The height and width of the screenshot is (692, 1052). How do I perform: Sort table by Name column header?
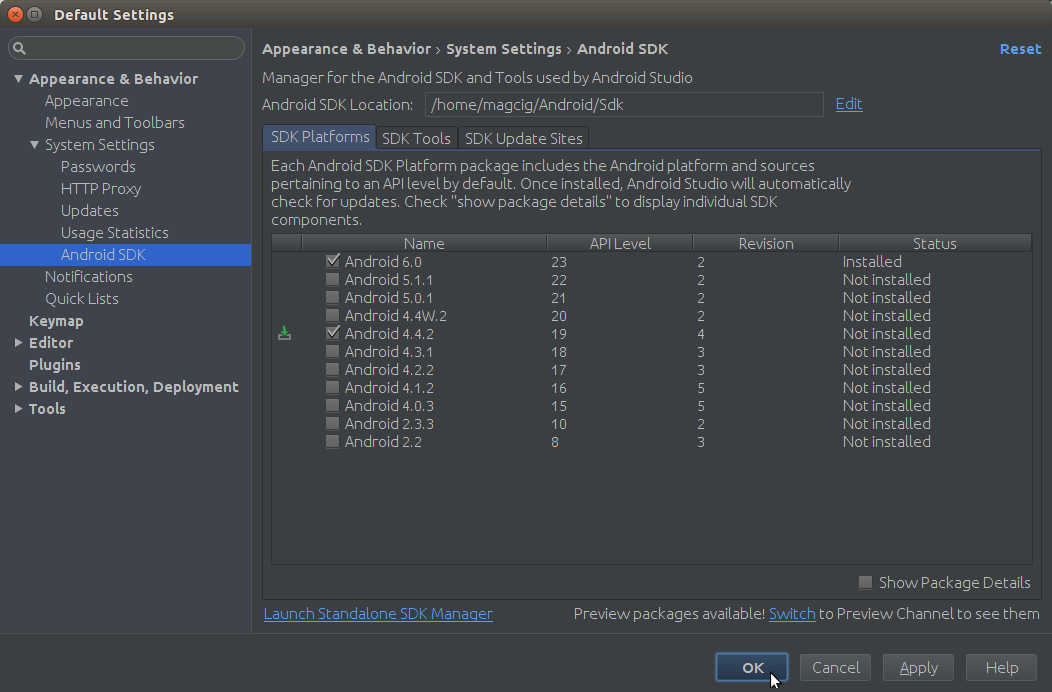point(424,243)
